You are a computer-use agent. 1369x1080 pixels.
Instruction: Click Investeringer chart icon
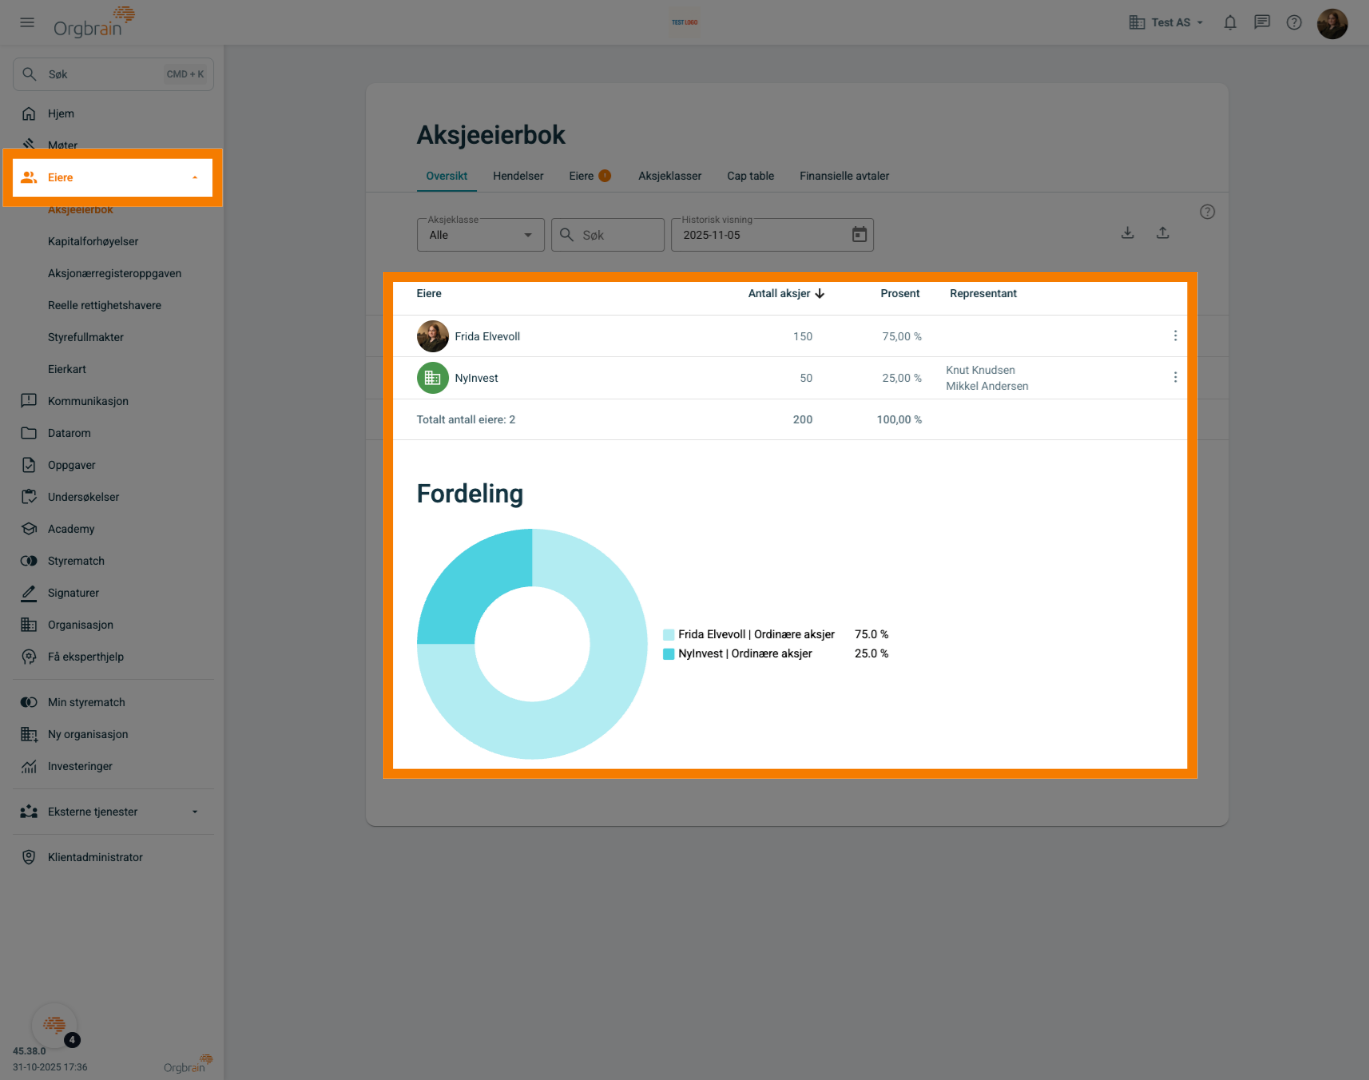pyautogui.click(x=29, y=766)
